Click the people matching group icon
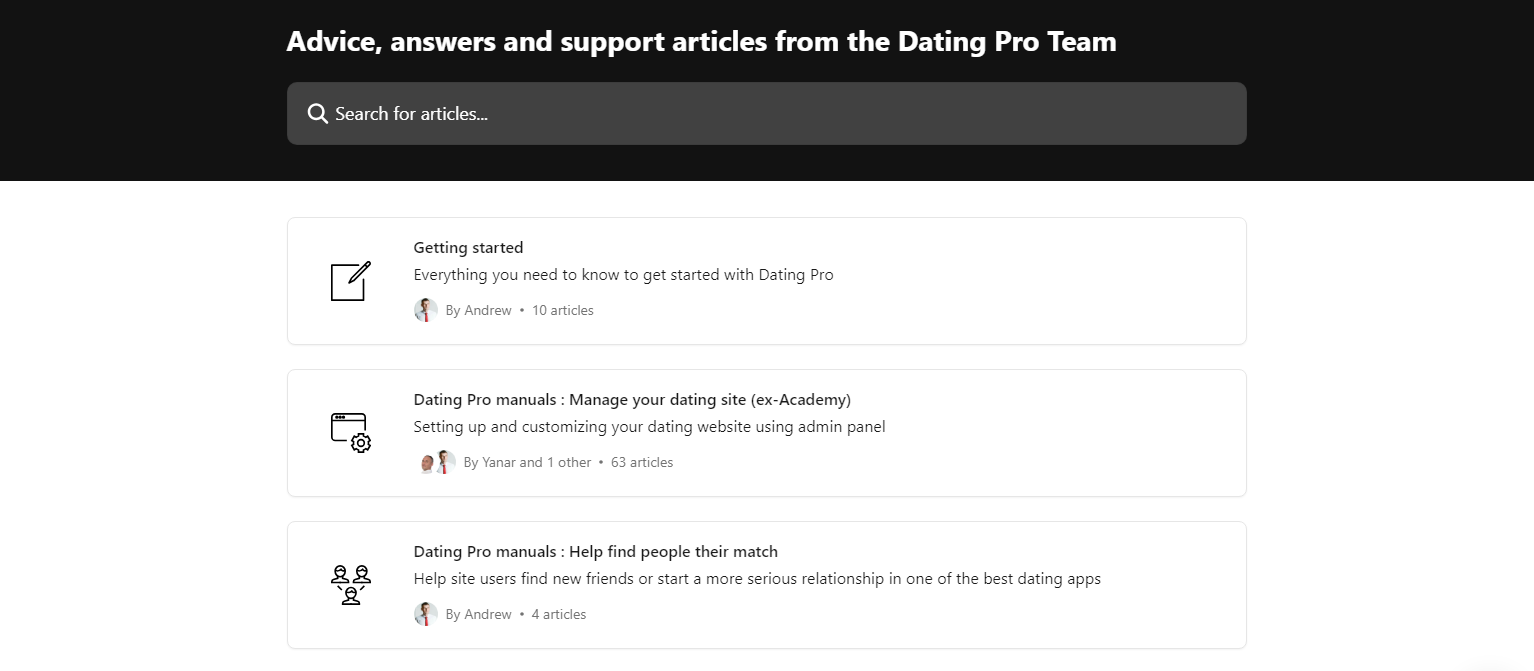 351,585
